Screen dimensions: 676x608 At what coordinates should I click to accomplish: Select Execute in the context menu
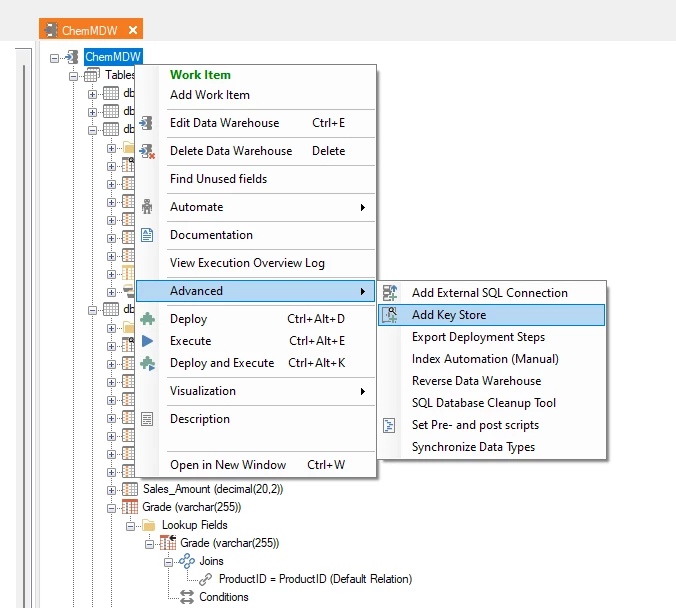click(256, 341)
